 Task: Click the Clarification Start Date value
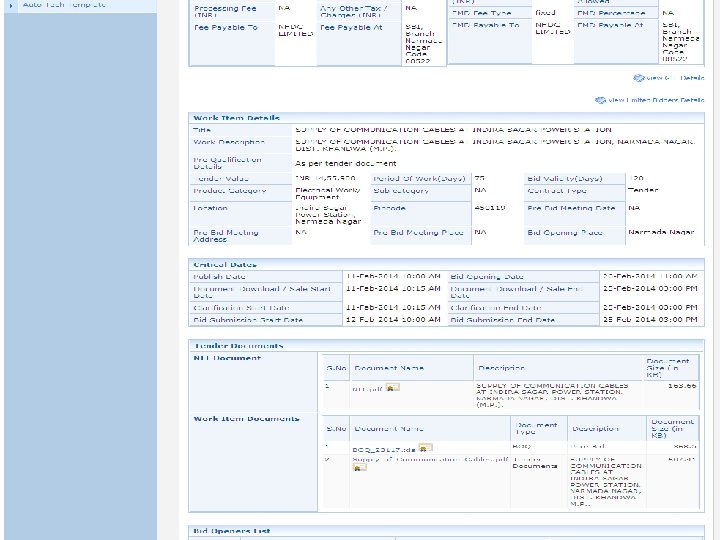(393, 307)
